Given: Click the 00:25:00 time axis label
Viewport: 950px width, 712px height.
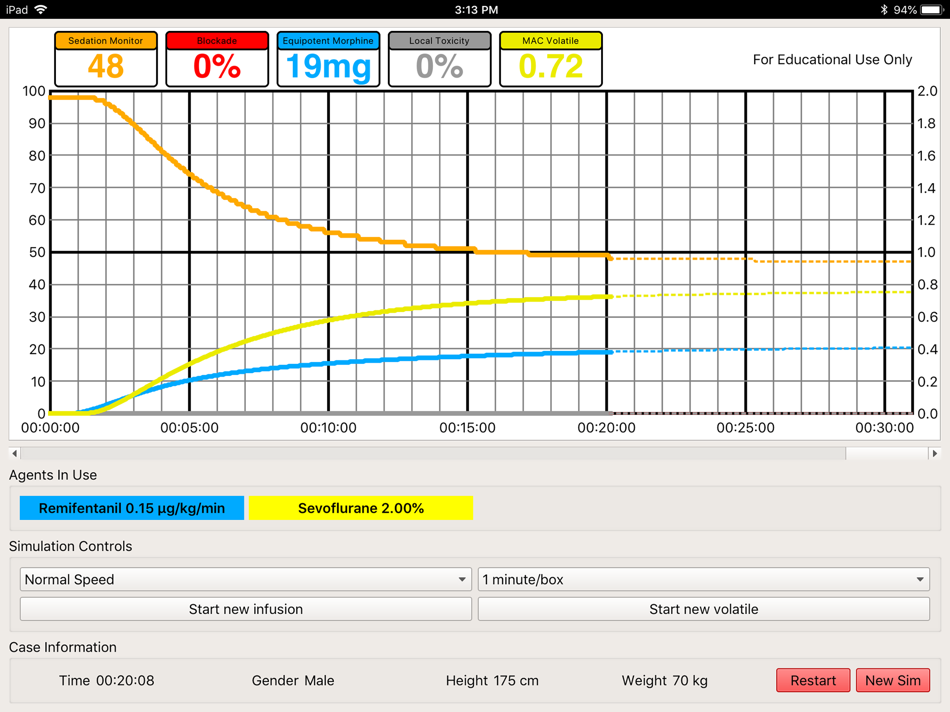Looking at the screenshot, I should (745, 428).
